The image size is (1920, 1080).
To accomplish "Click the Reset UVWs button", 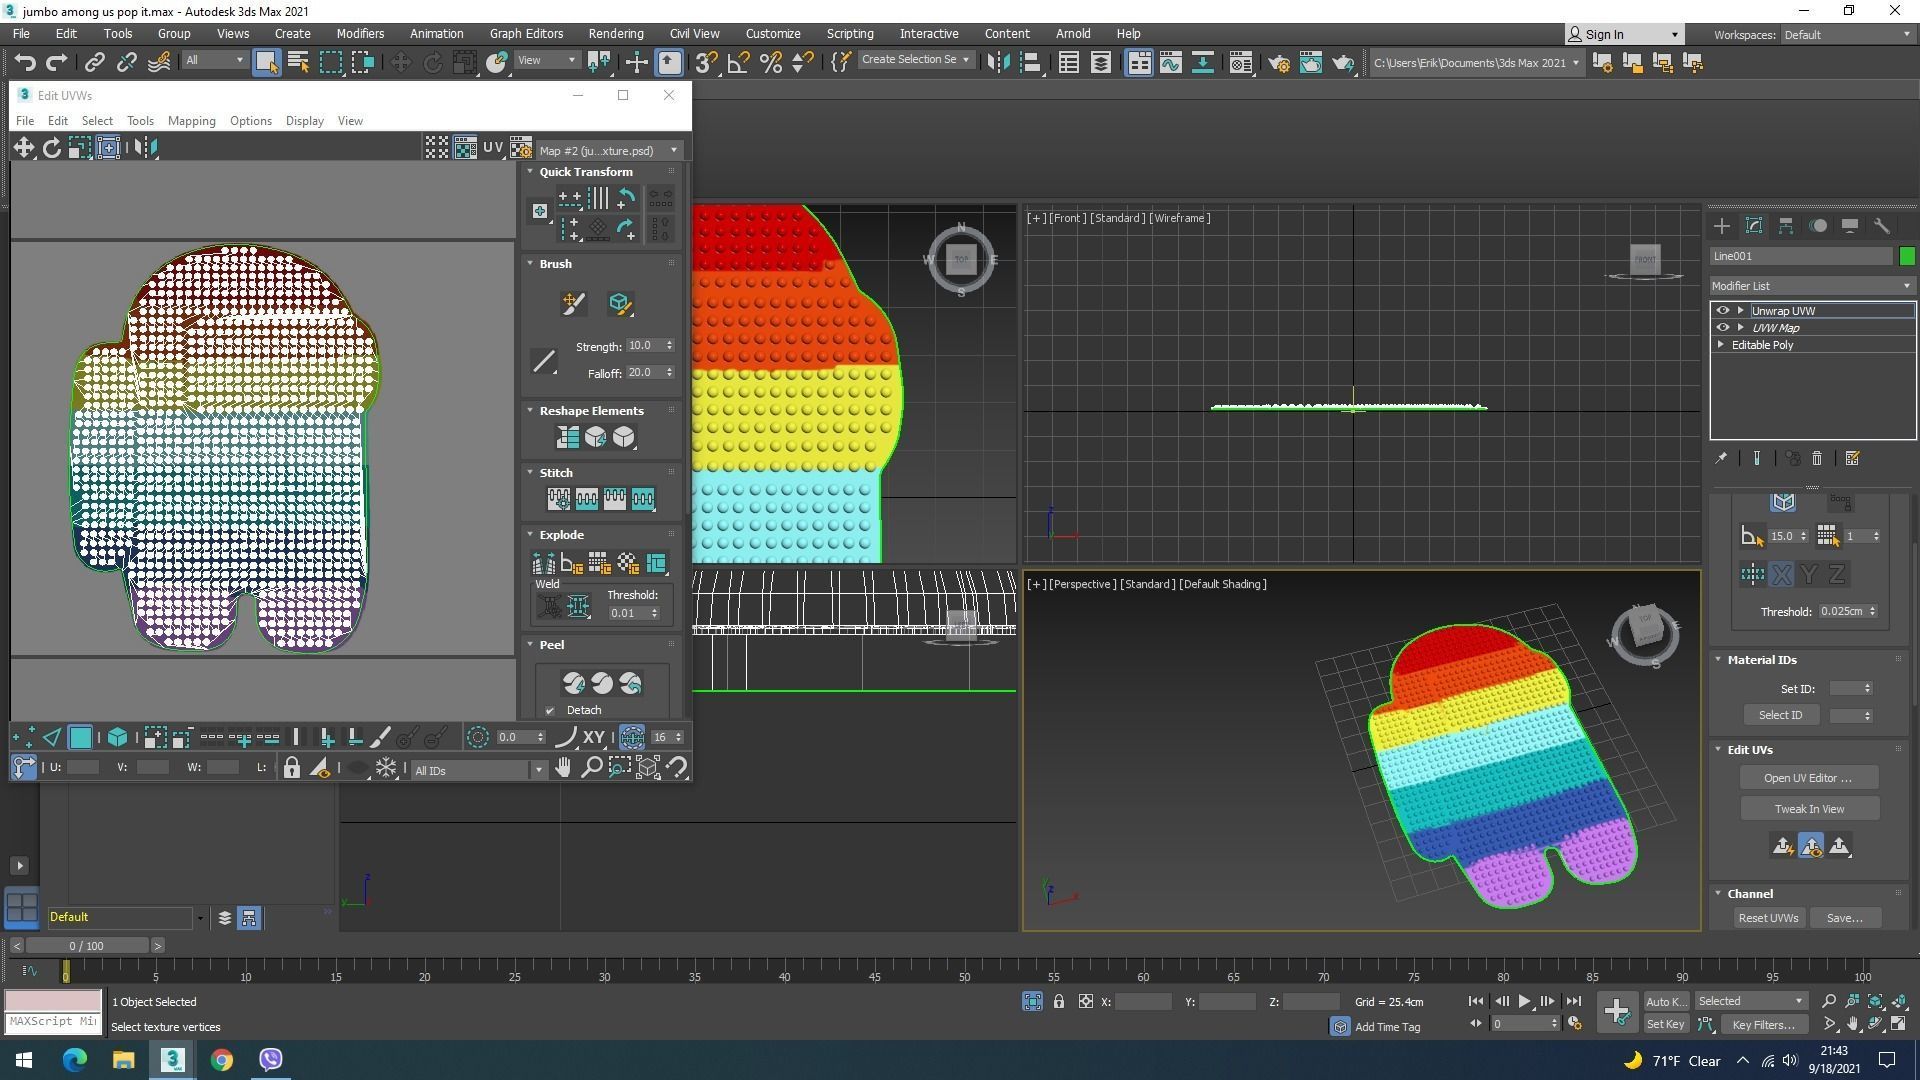I will [1767, 918].
